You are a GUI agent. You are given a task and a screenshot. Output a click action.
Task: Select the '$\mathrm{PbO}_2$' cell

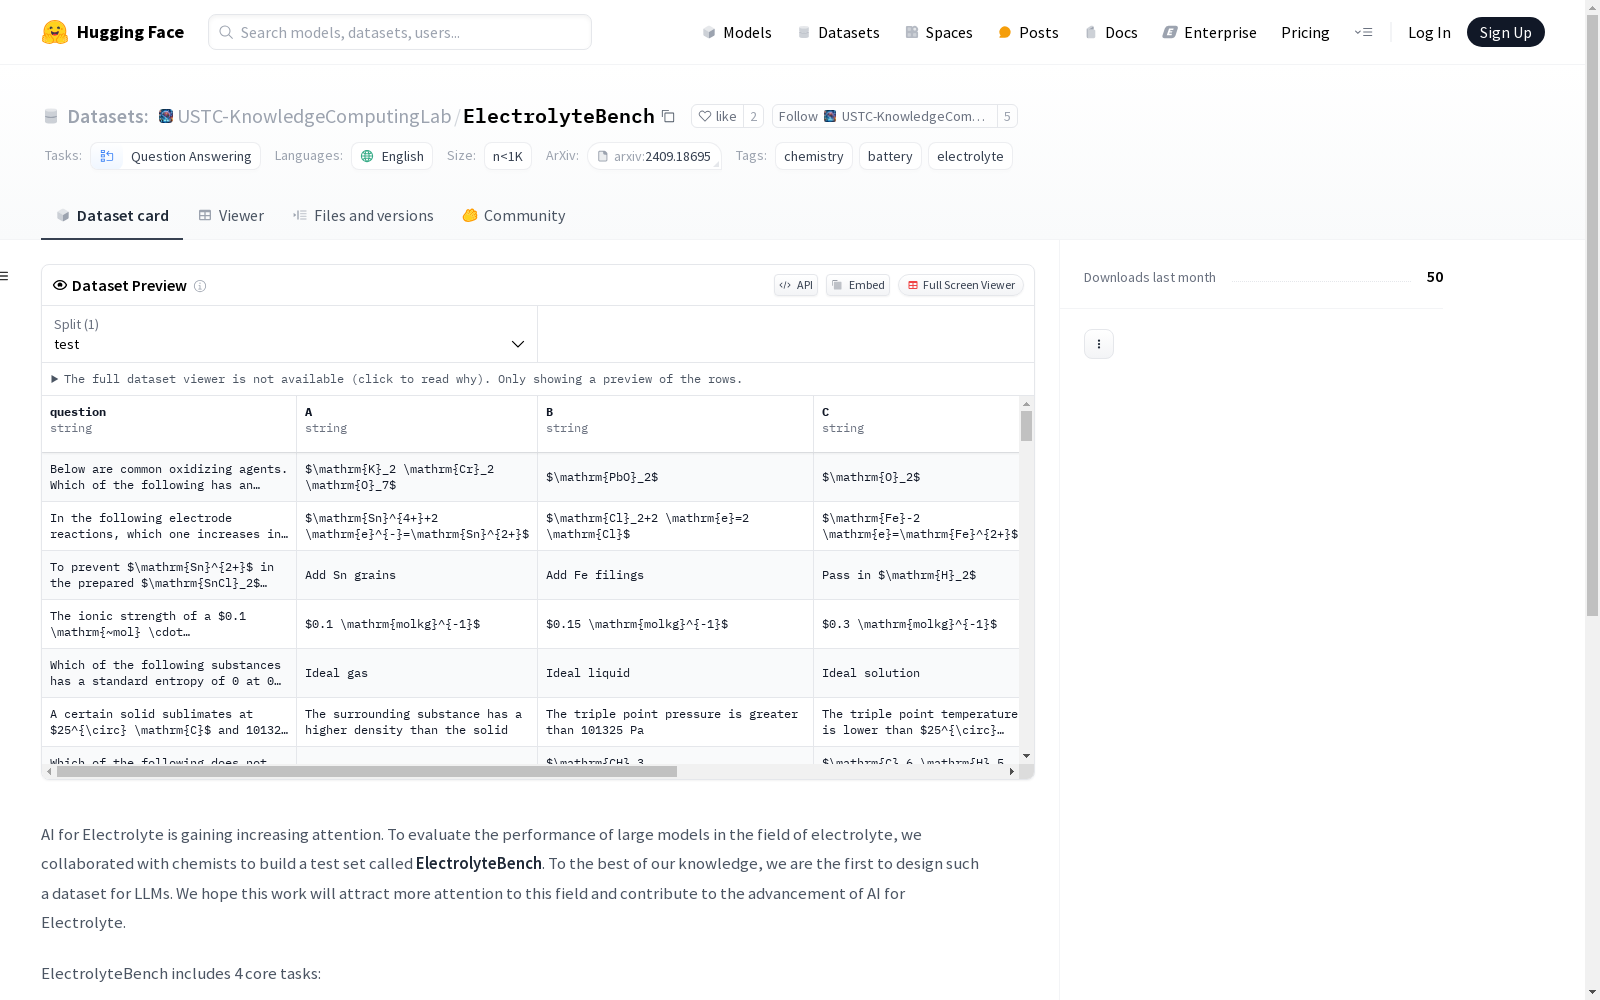coord(676,477)
